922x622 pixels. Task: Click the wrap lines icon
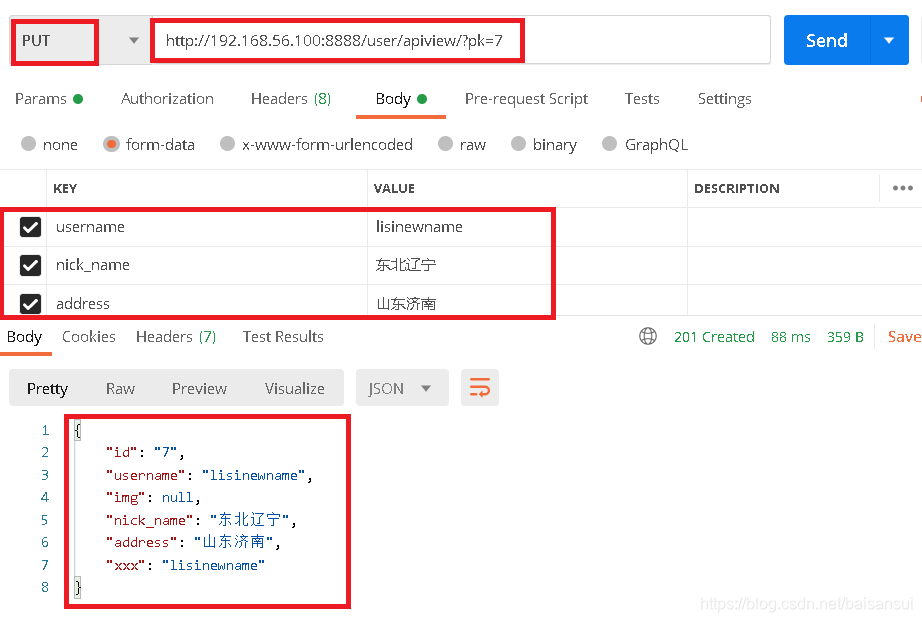(x=480, y=388)
